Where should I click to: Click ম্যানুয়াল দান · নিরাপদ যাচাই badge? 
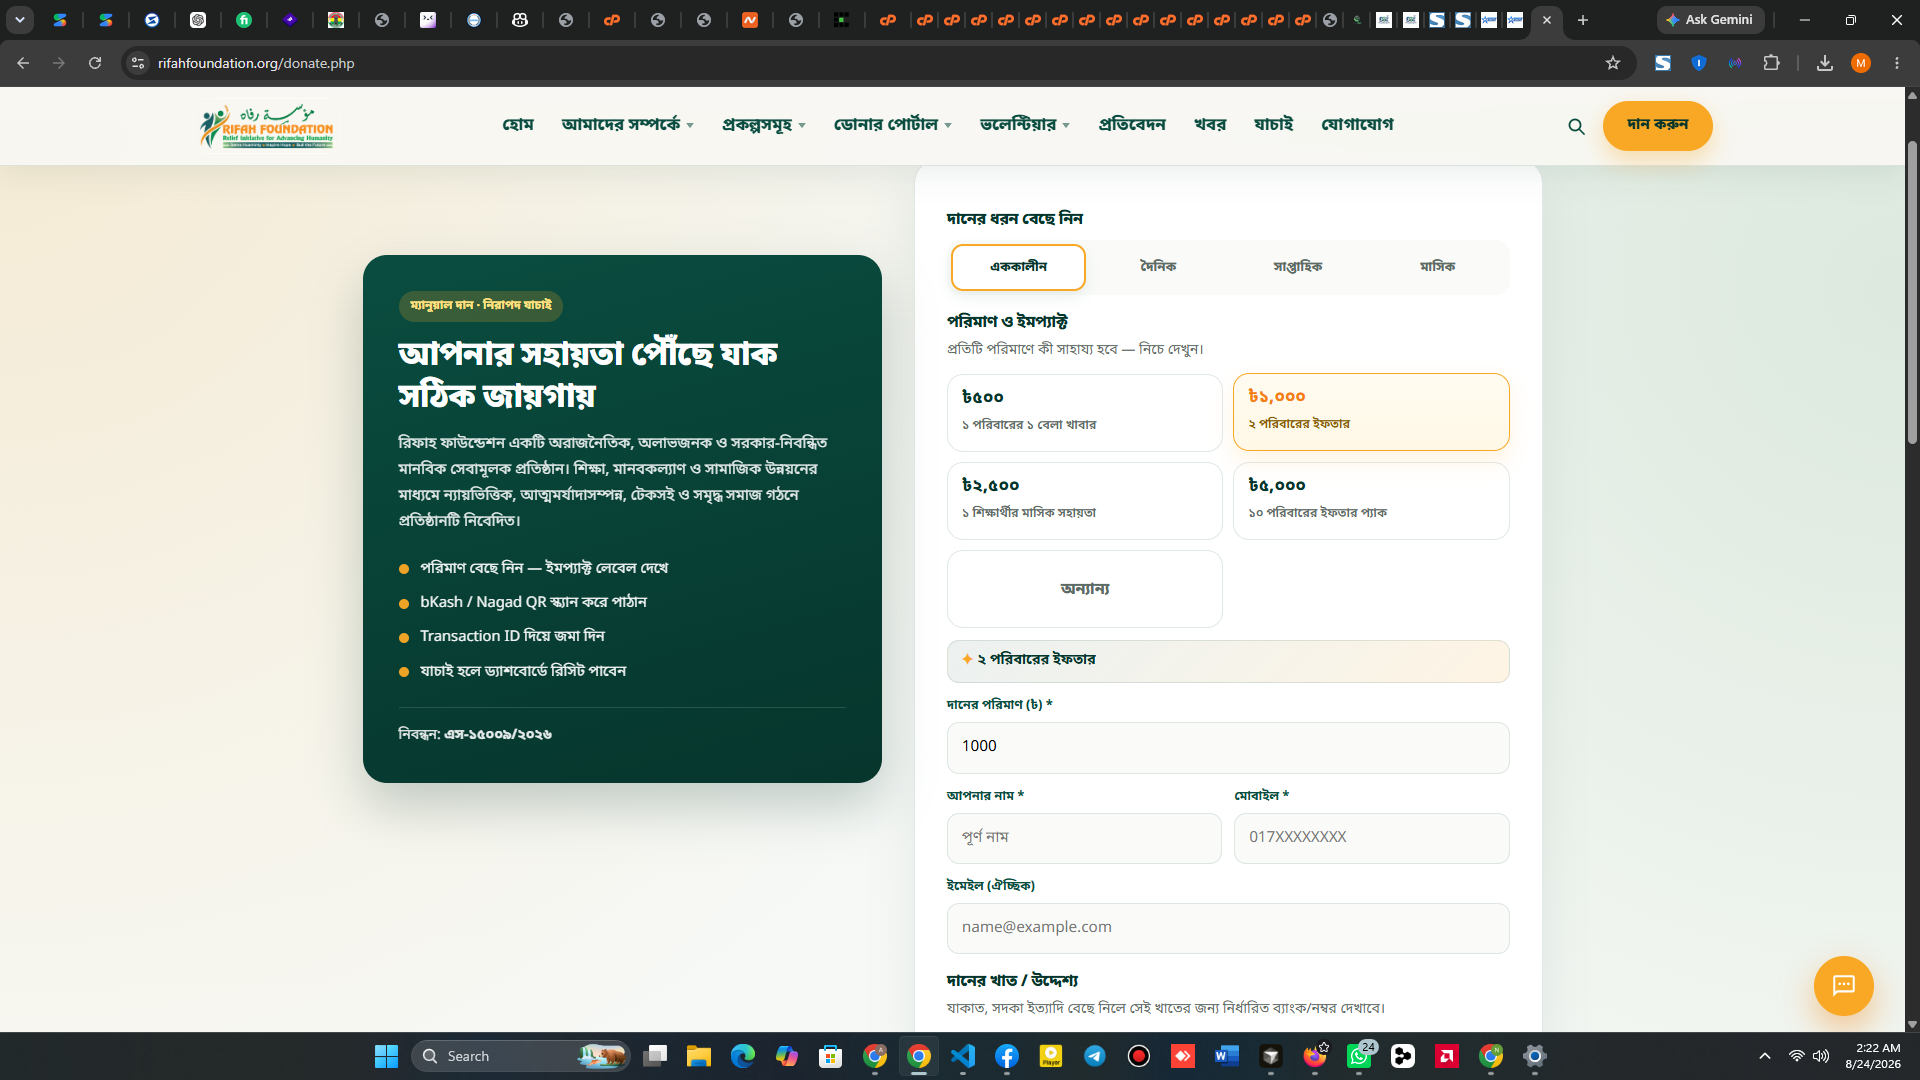480,305
